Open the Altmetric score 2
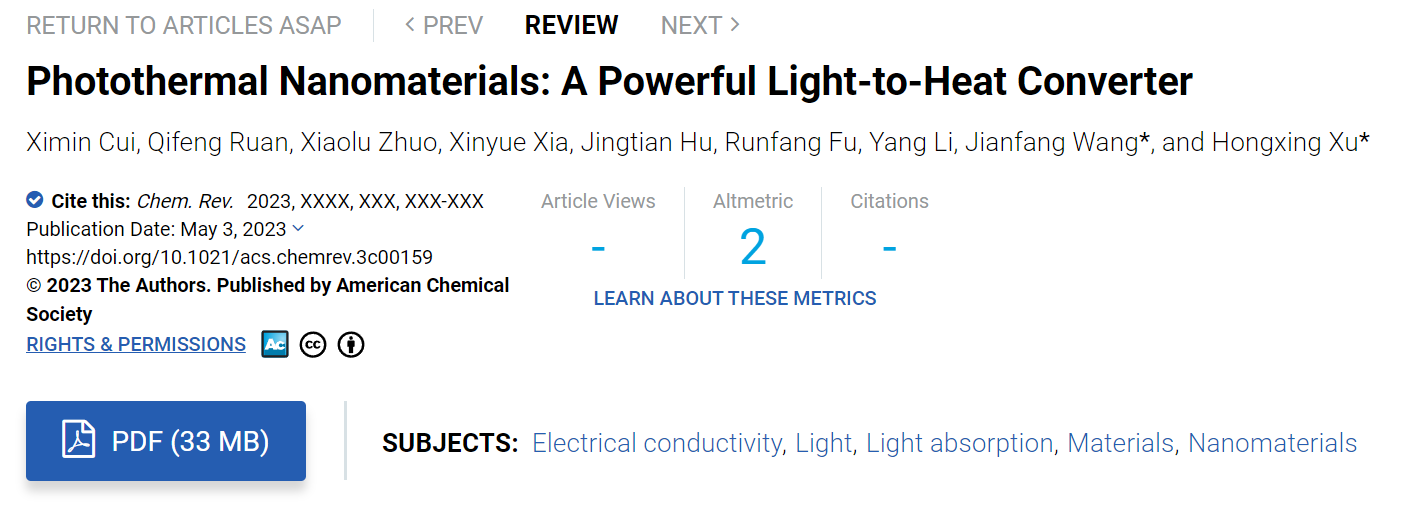The height and width of the screenshot is (520, 1408). point(753,247)
